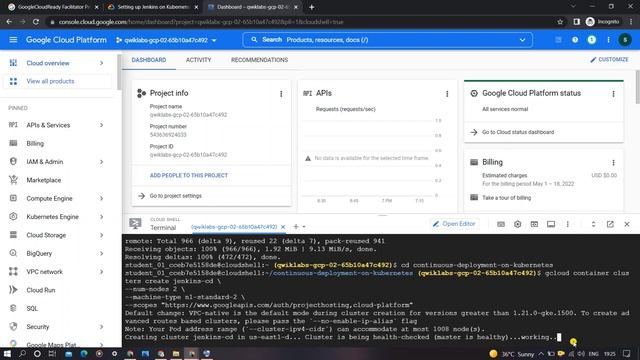Click Go to Cloud status dashboard

click(x=518, y=132)
